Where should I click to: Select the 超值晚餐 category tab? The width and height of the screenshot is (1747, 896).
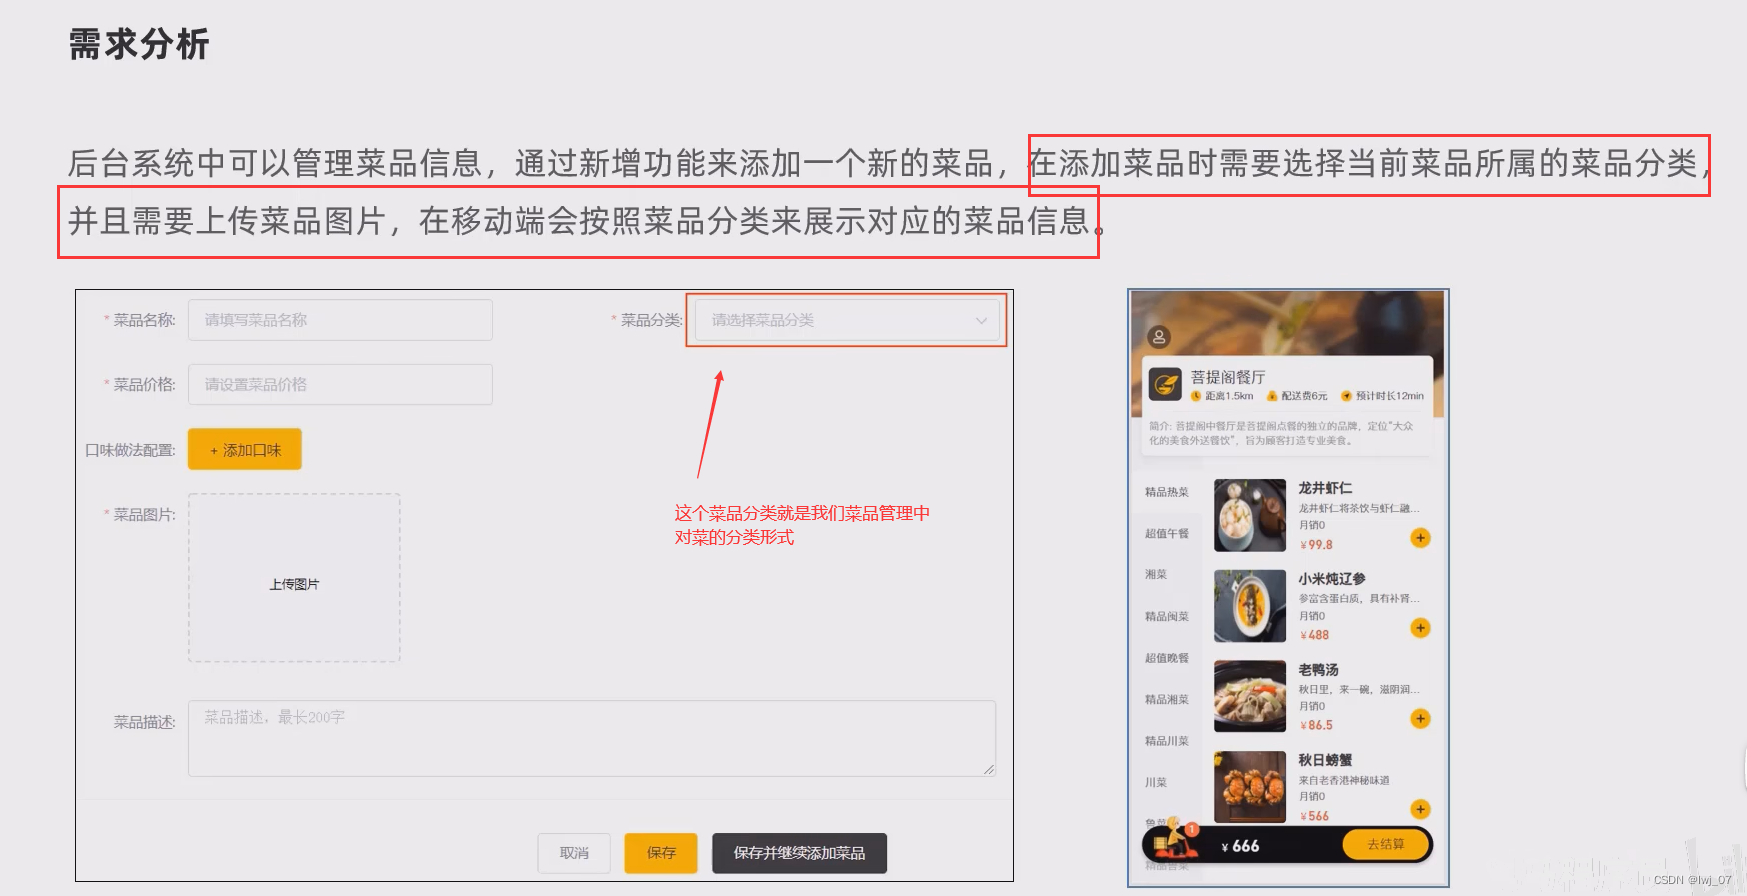tap(1167, 658)
